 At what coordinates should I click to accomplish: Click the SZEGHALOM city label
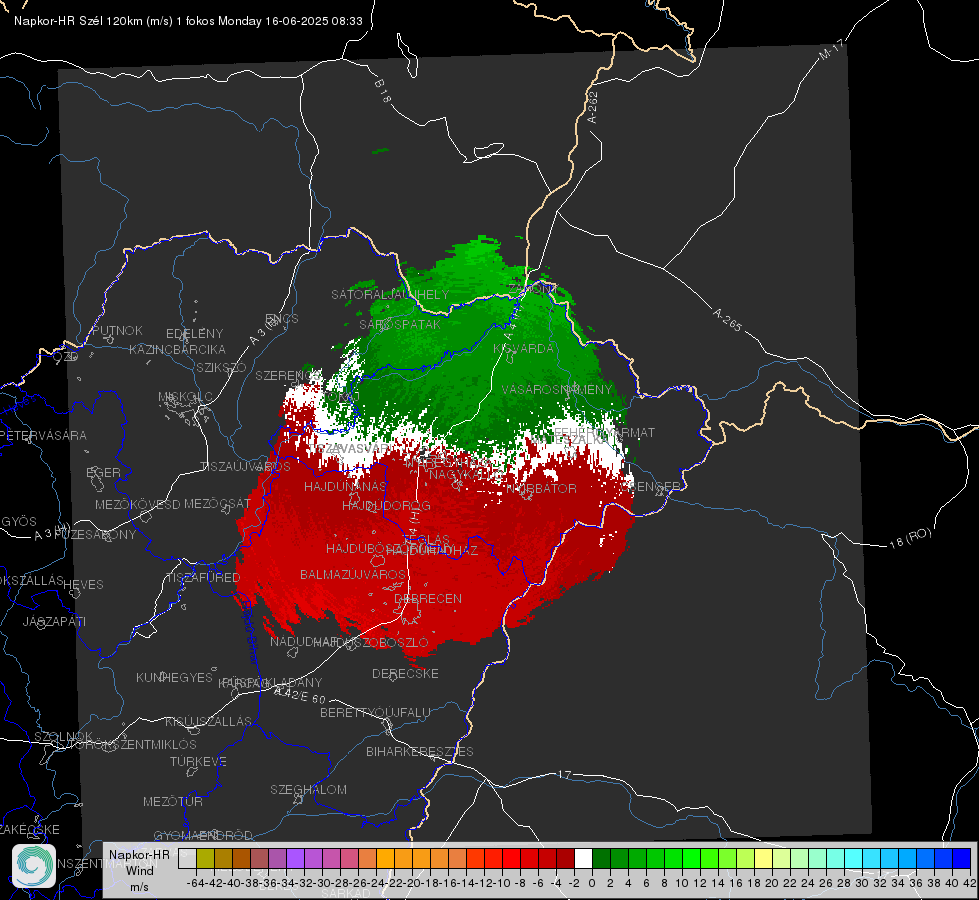tap(308, 789)
